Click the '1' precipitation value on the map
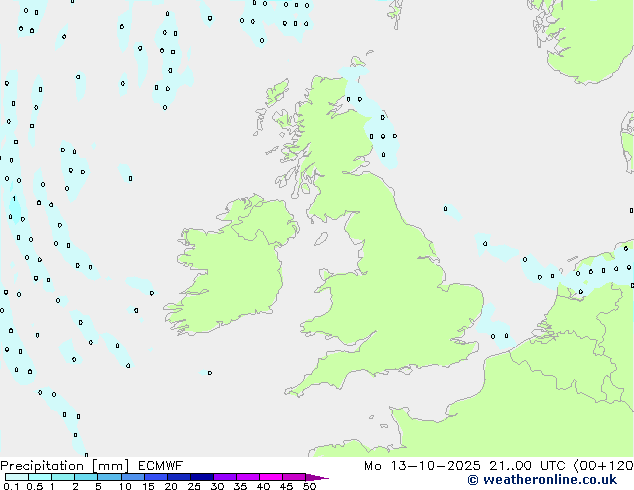The image size is (634, 490). click(14, 199)
